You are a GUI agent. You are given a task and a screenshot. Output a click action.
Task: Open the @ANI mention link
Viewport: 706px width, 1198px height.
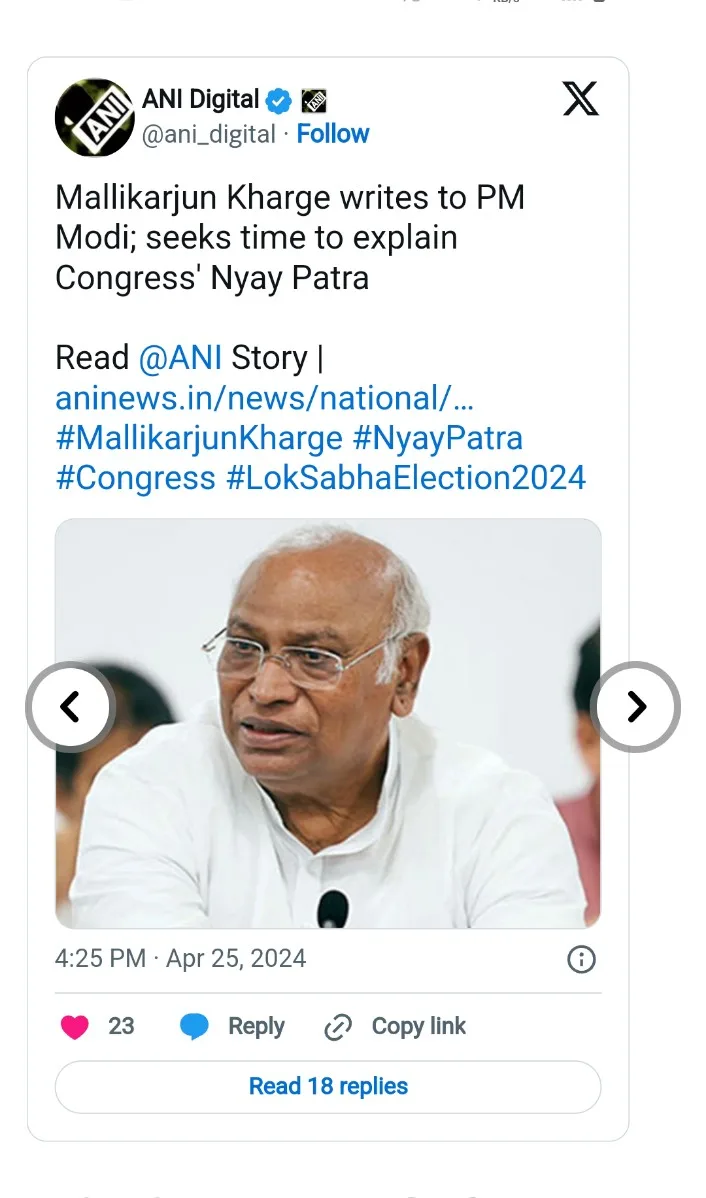[x=180, y=358]
